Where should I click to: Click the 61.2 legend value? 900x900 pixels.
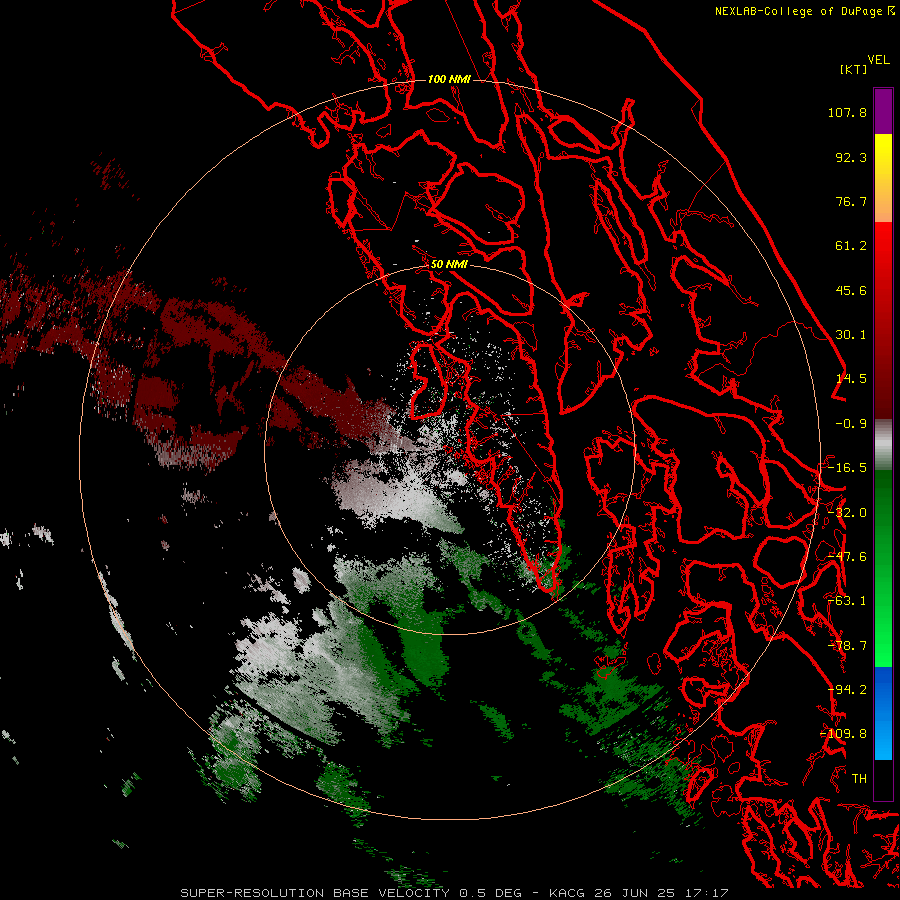851,246
